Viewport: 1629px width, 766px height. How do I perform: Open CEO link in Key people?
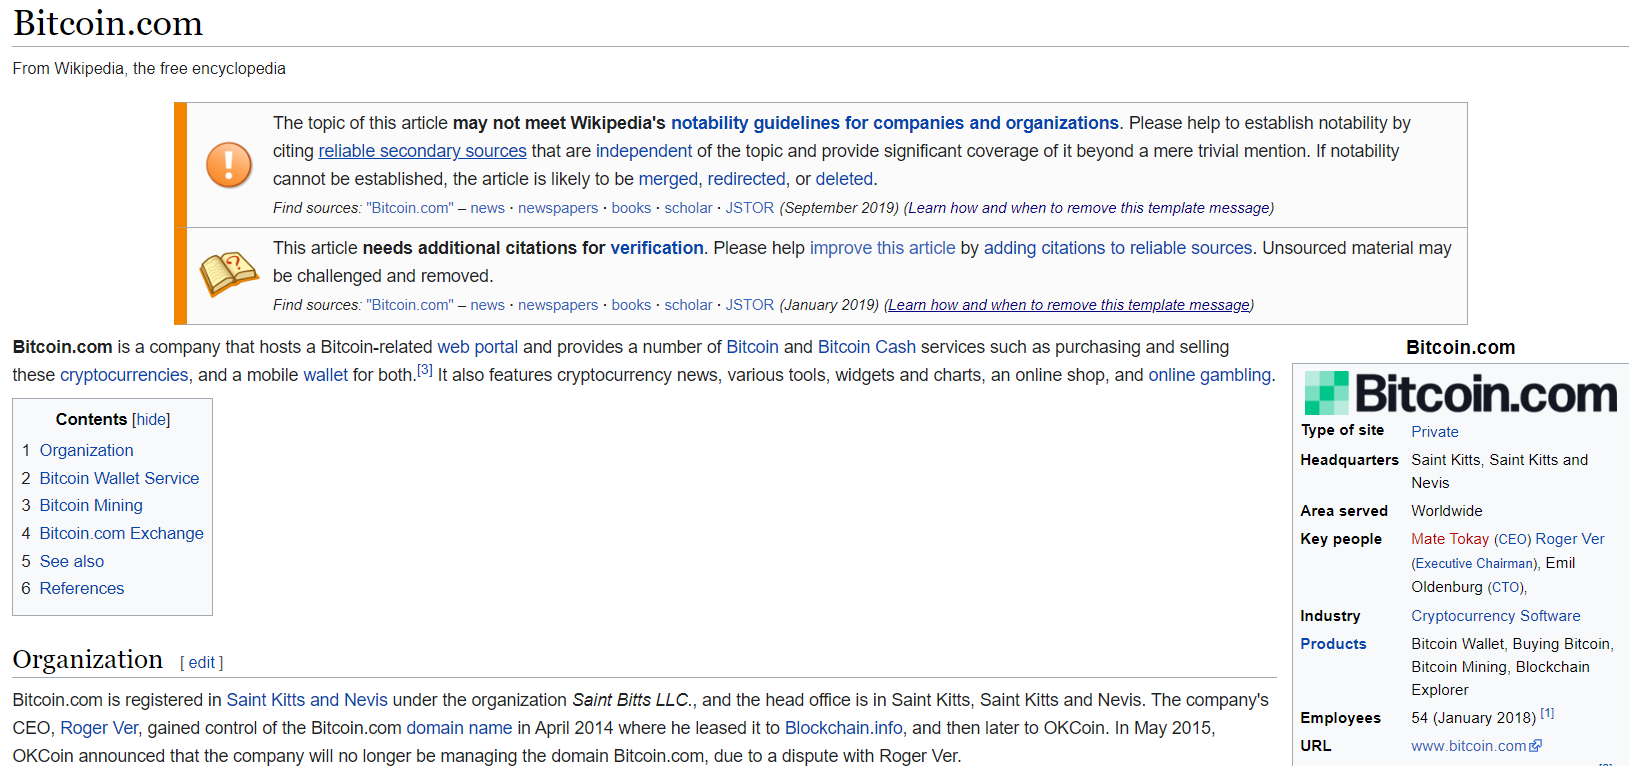coord(1512,539)
